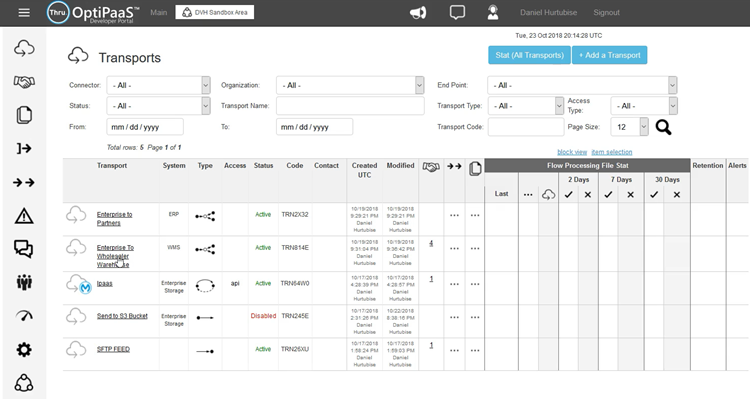Open the user profile icon in header
This screenshot has width=750, height=399.
tap(493, 12)
